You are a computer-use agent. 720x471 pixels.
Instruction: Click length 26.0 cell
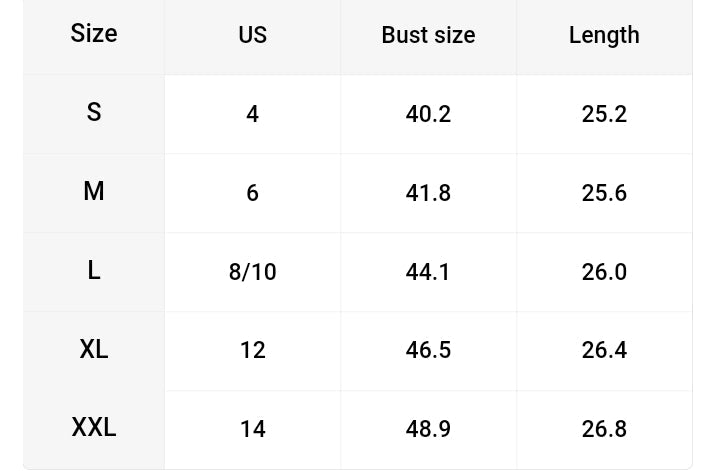tap(604, 272)
